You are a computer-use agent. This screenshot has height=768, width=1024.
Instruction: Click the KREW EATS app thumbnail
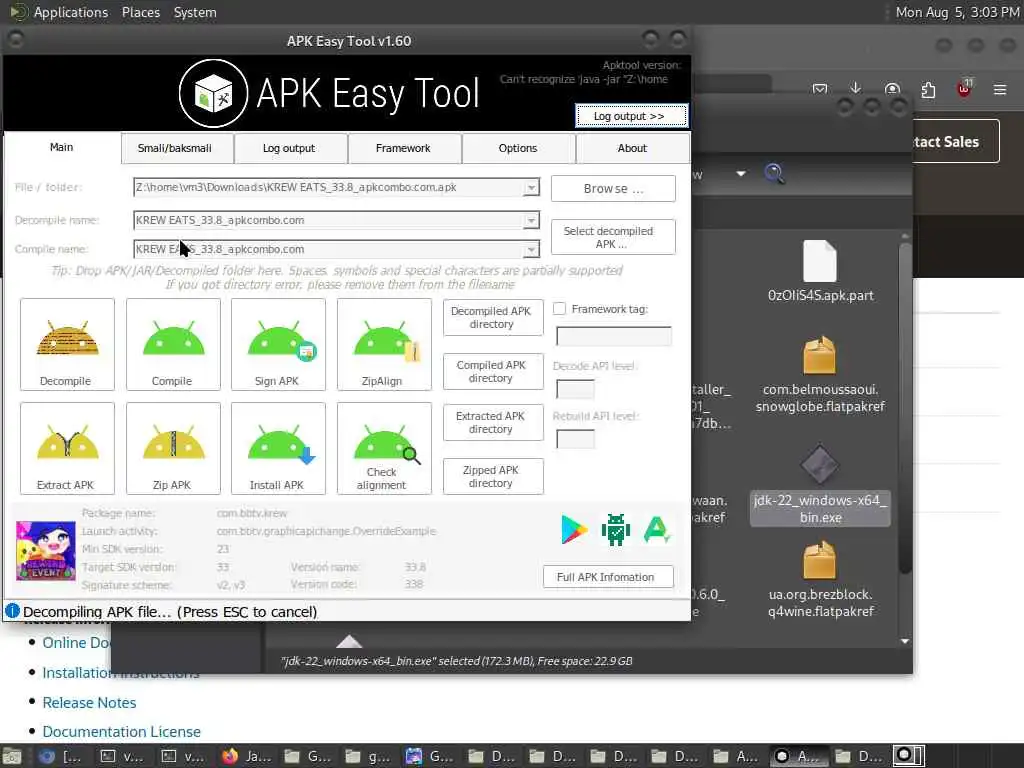46,551
